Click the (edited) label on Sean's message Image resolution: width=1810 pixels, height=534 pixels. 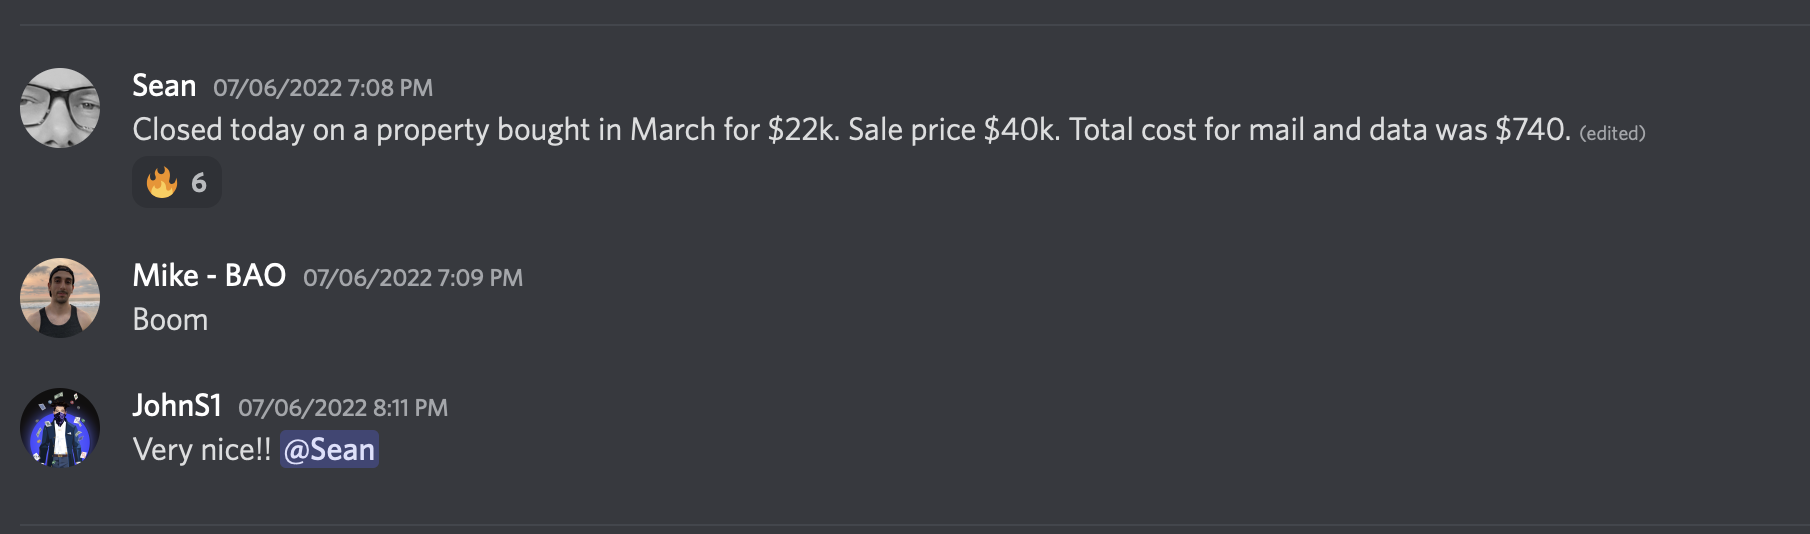1612,133
